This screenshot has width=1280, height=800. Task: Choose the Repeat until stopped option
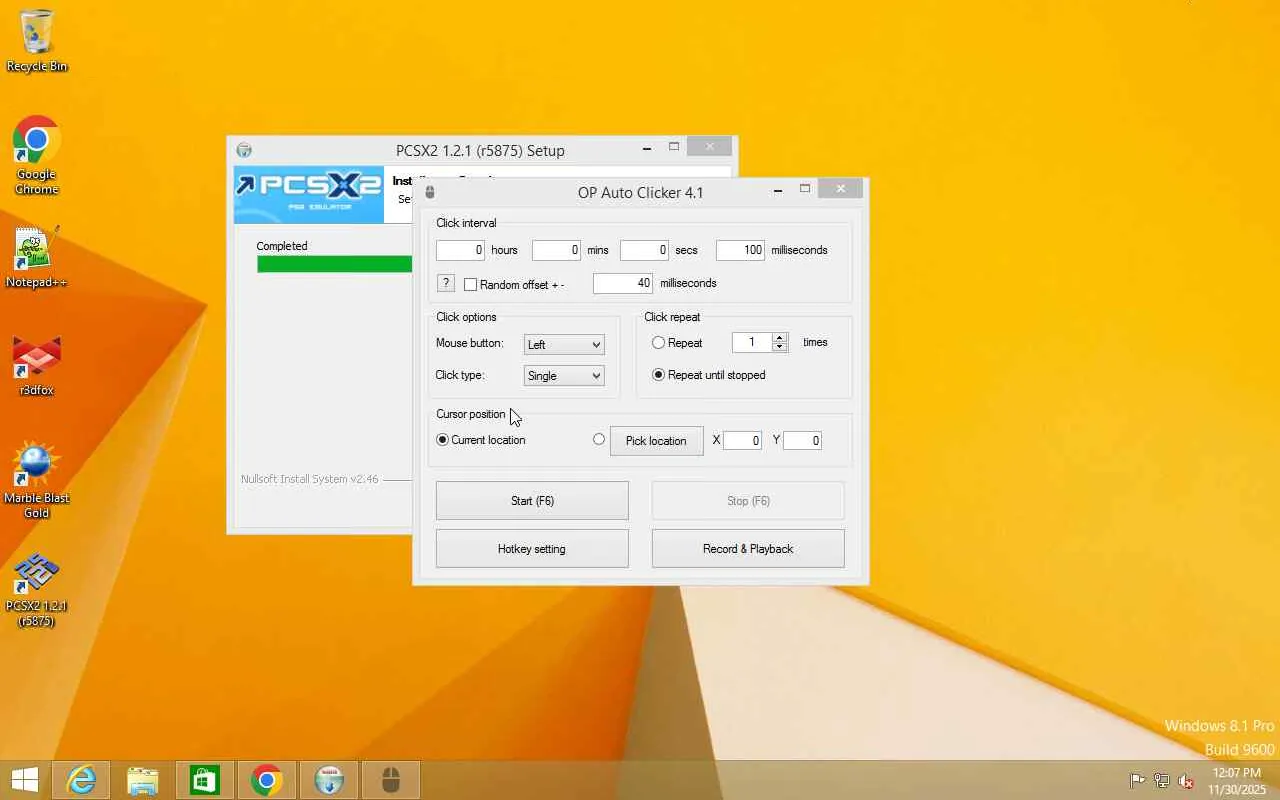[658, 375]
